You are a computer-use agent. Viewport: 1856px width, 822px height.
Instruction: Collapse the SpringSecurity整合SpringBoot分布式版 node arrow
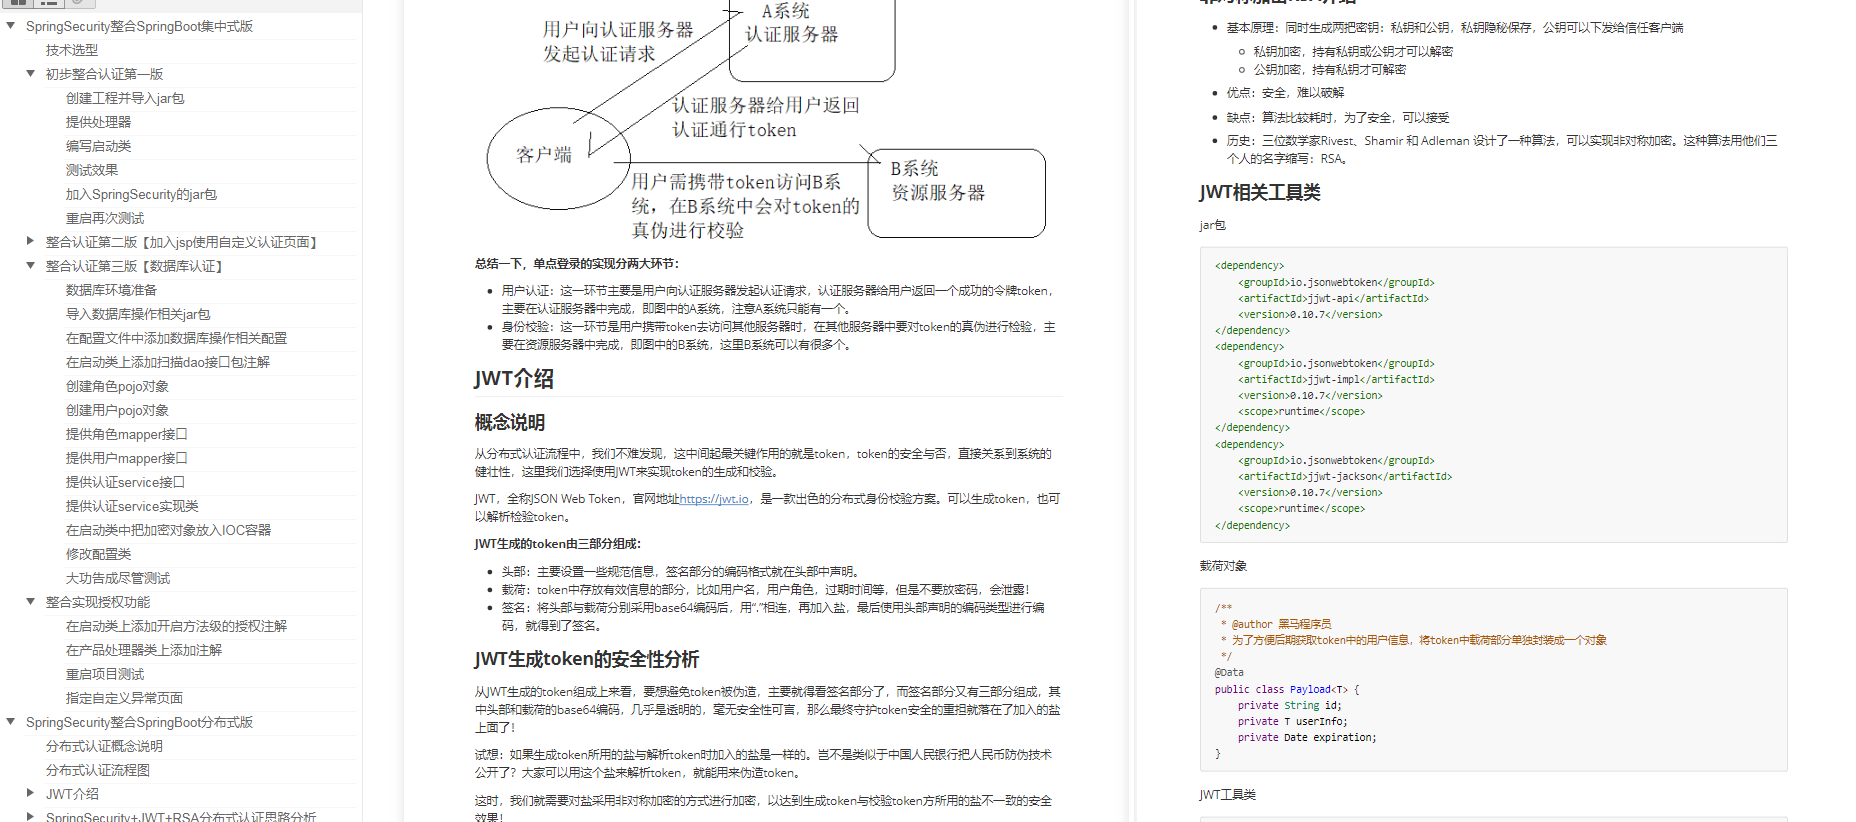point(11,722)
